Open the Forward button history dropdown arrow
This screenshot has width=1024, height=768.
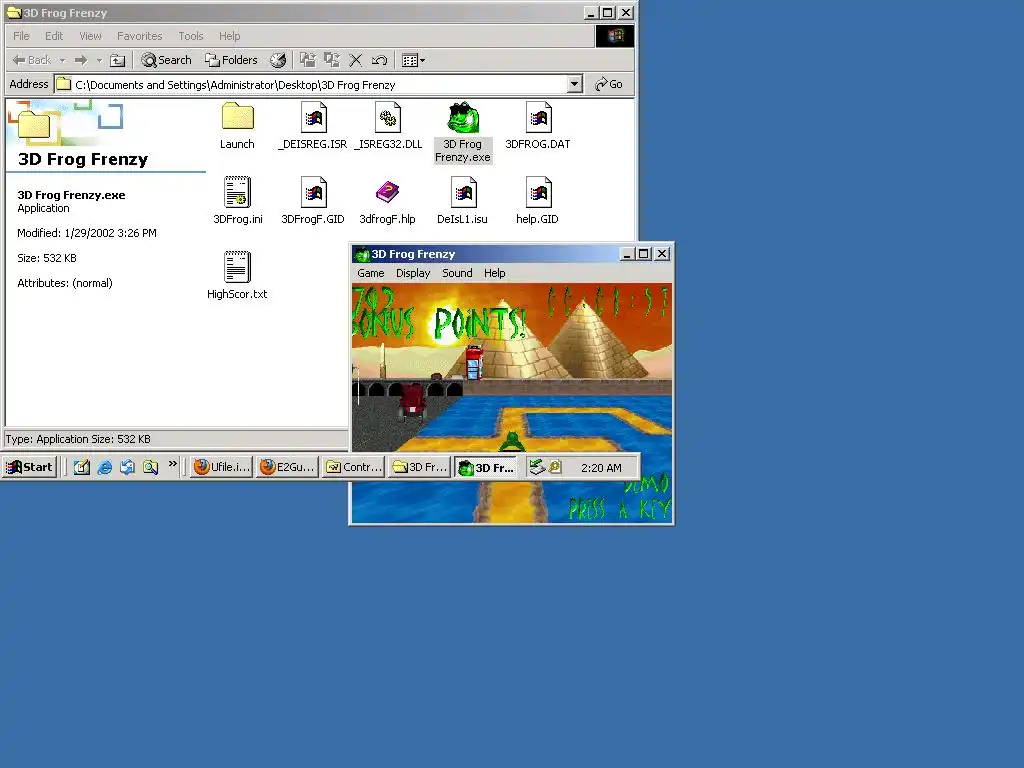99,60
